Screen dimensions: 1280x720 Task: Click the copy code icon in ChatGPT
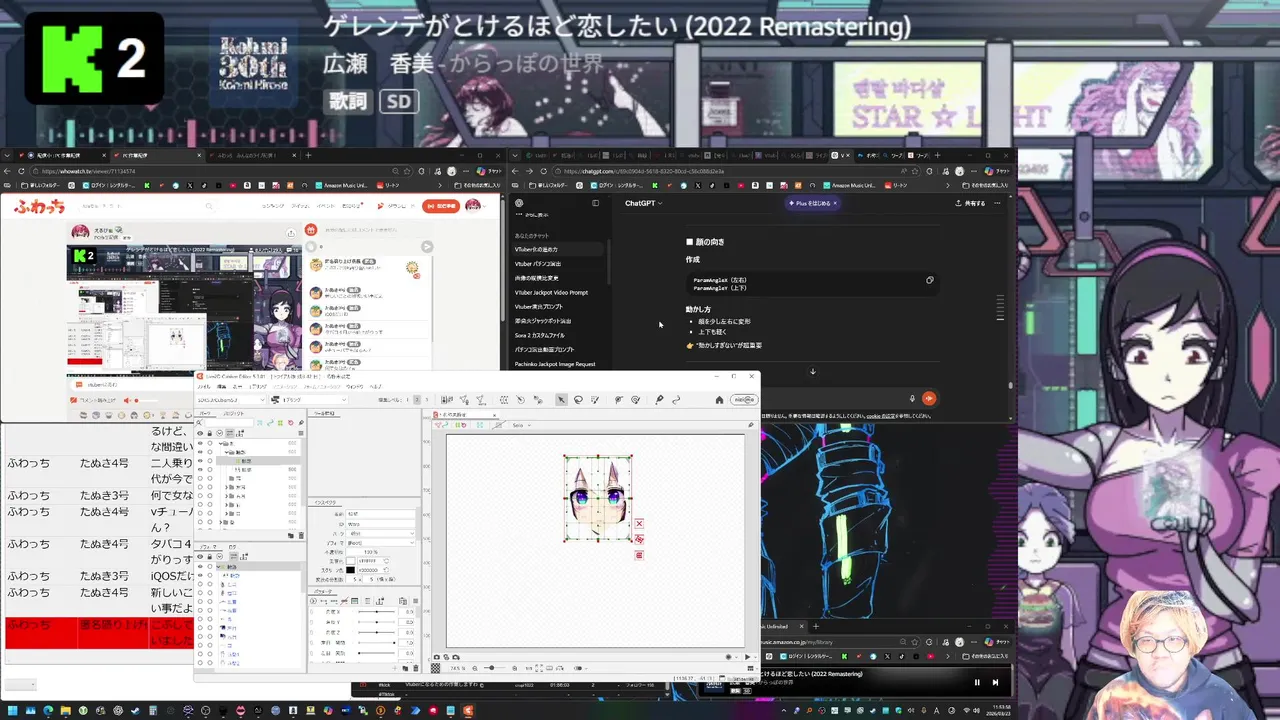point(929,280)
